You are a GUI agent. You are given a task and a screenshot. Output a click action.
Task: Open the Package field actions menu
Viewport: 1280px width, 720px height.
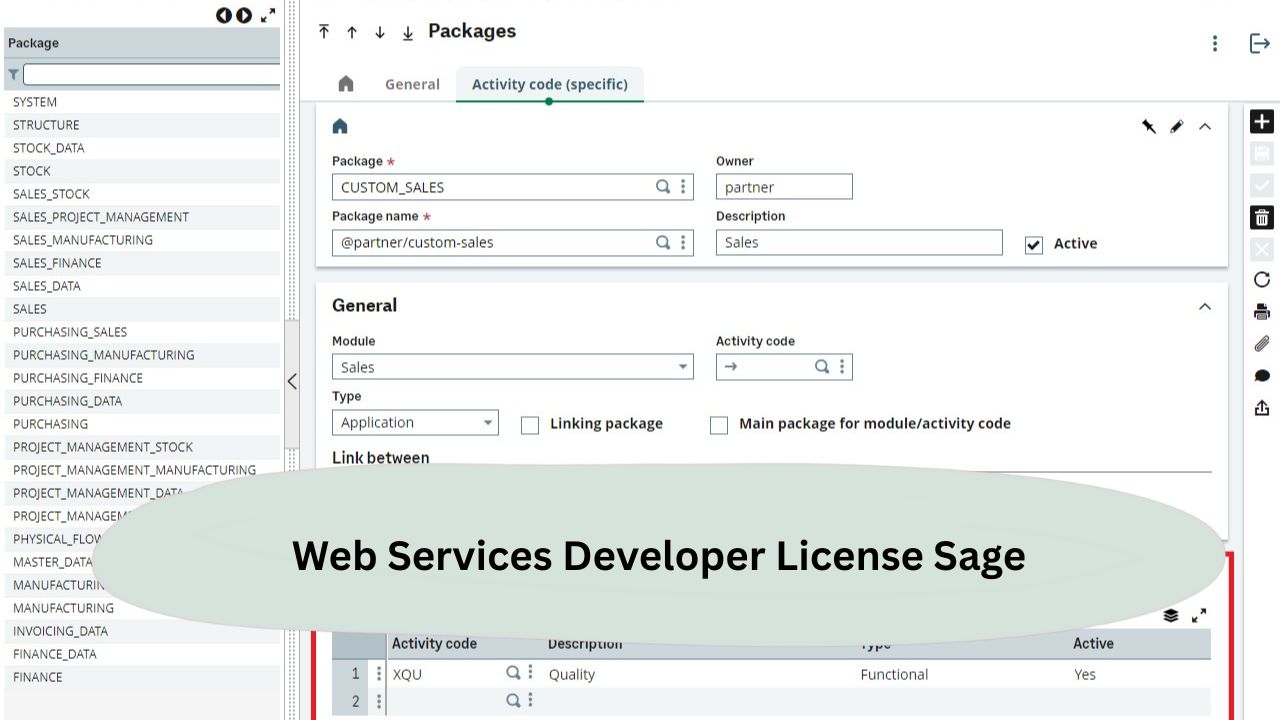tap(684, 187)
